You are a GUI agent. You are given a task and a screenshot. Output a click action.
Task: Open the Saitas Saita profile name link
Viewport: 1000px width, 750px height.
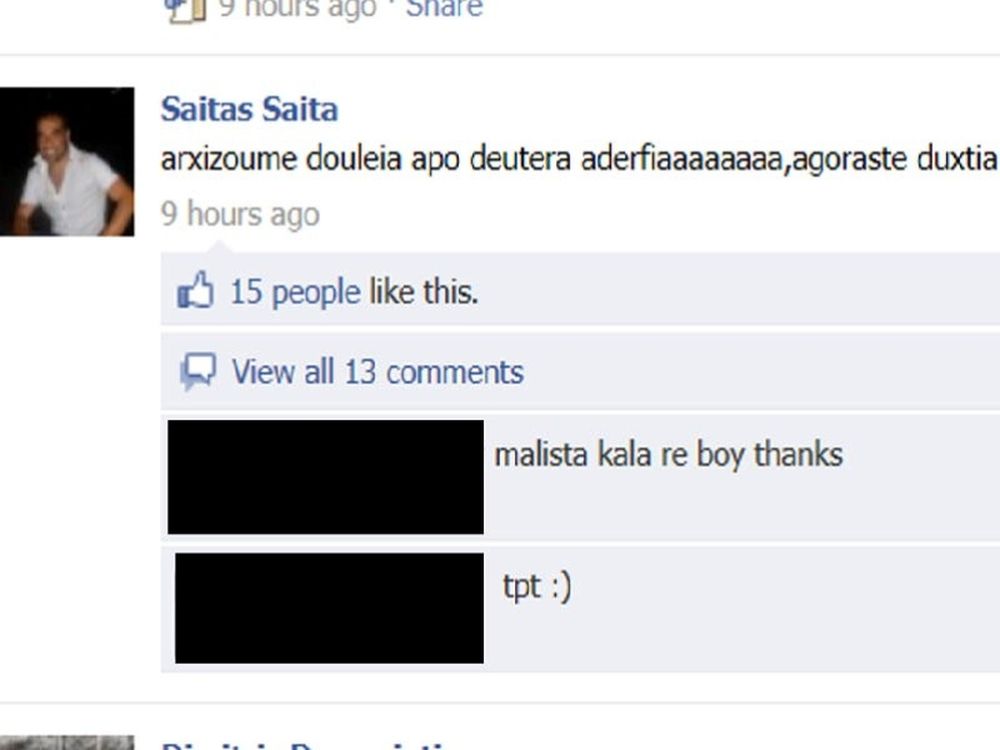249,109
